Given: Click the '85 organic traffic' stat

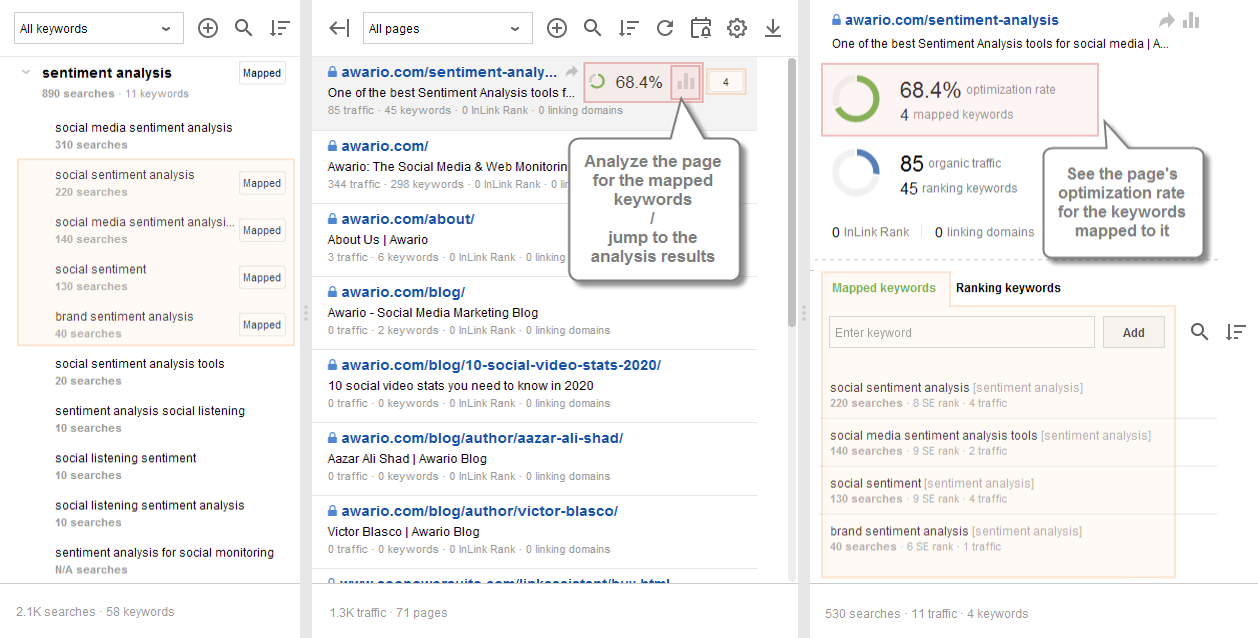Looking at the screenshot, I should [950, 163].
